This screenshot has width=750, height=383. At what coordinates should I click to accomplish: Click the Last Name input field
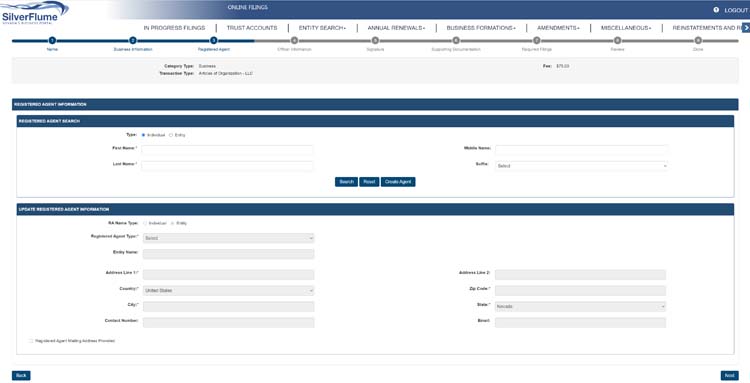point(227,165)
